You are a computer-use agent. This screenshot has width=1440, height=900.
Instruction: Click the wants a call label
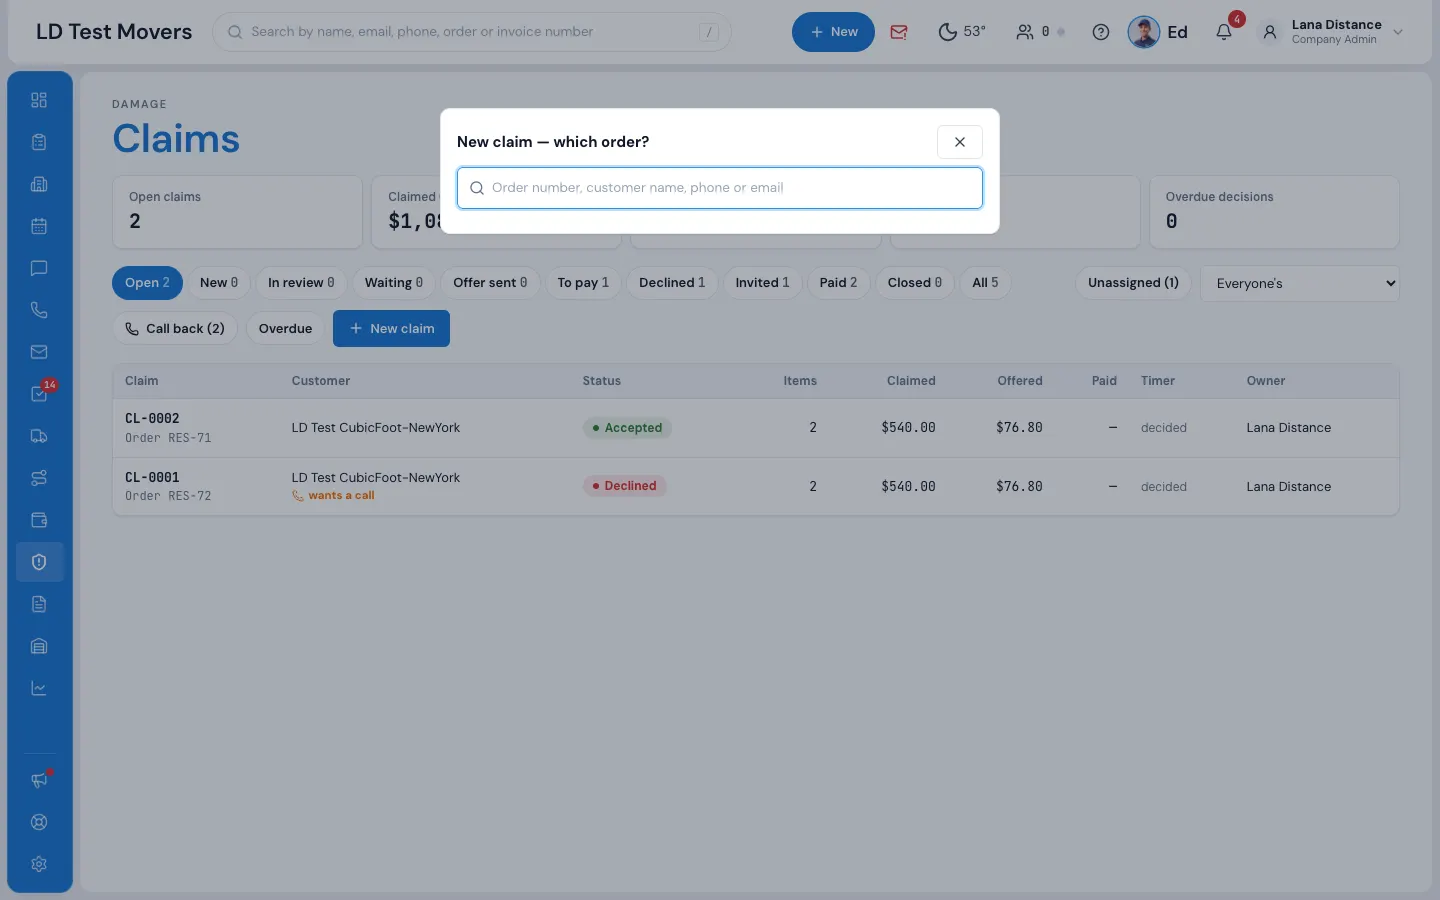333,496
